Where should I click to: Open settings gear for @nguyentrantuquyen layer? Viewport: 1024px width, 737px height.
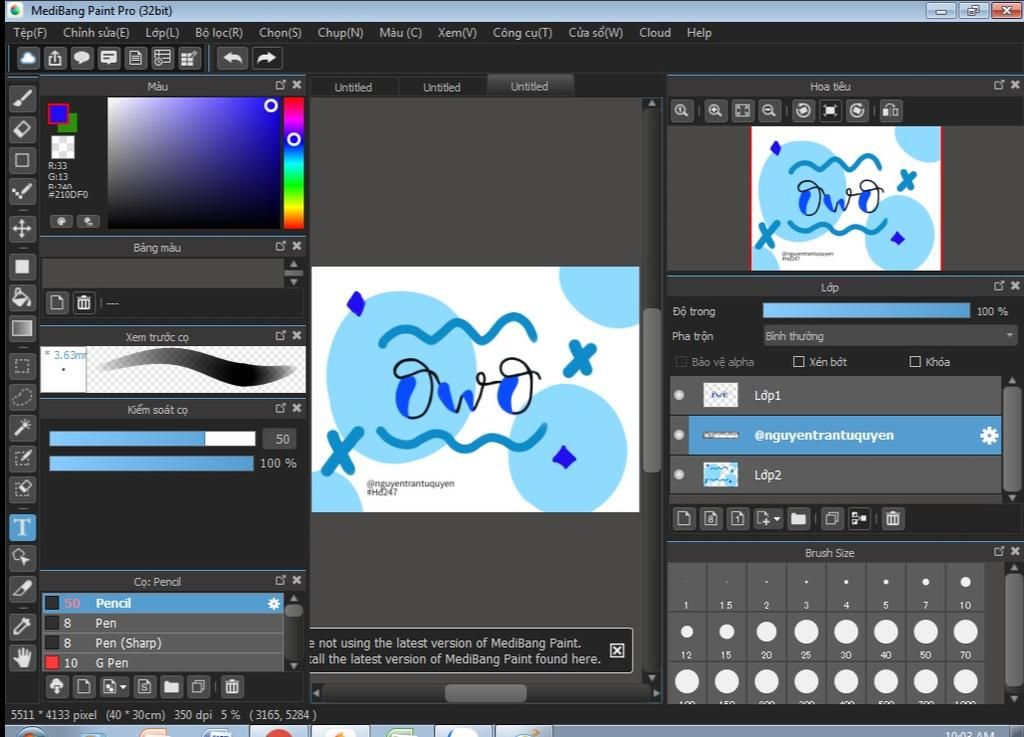tap(989, 435)
